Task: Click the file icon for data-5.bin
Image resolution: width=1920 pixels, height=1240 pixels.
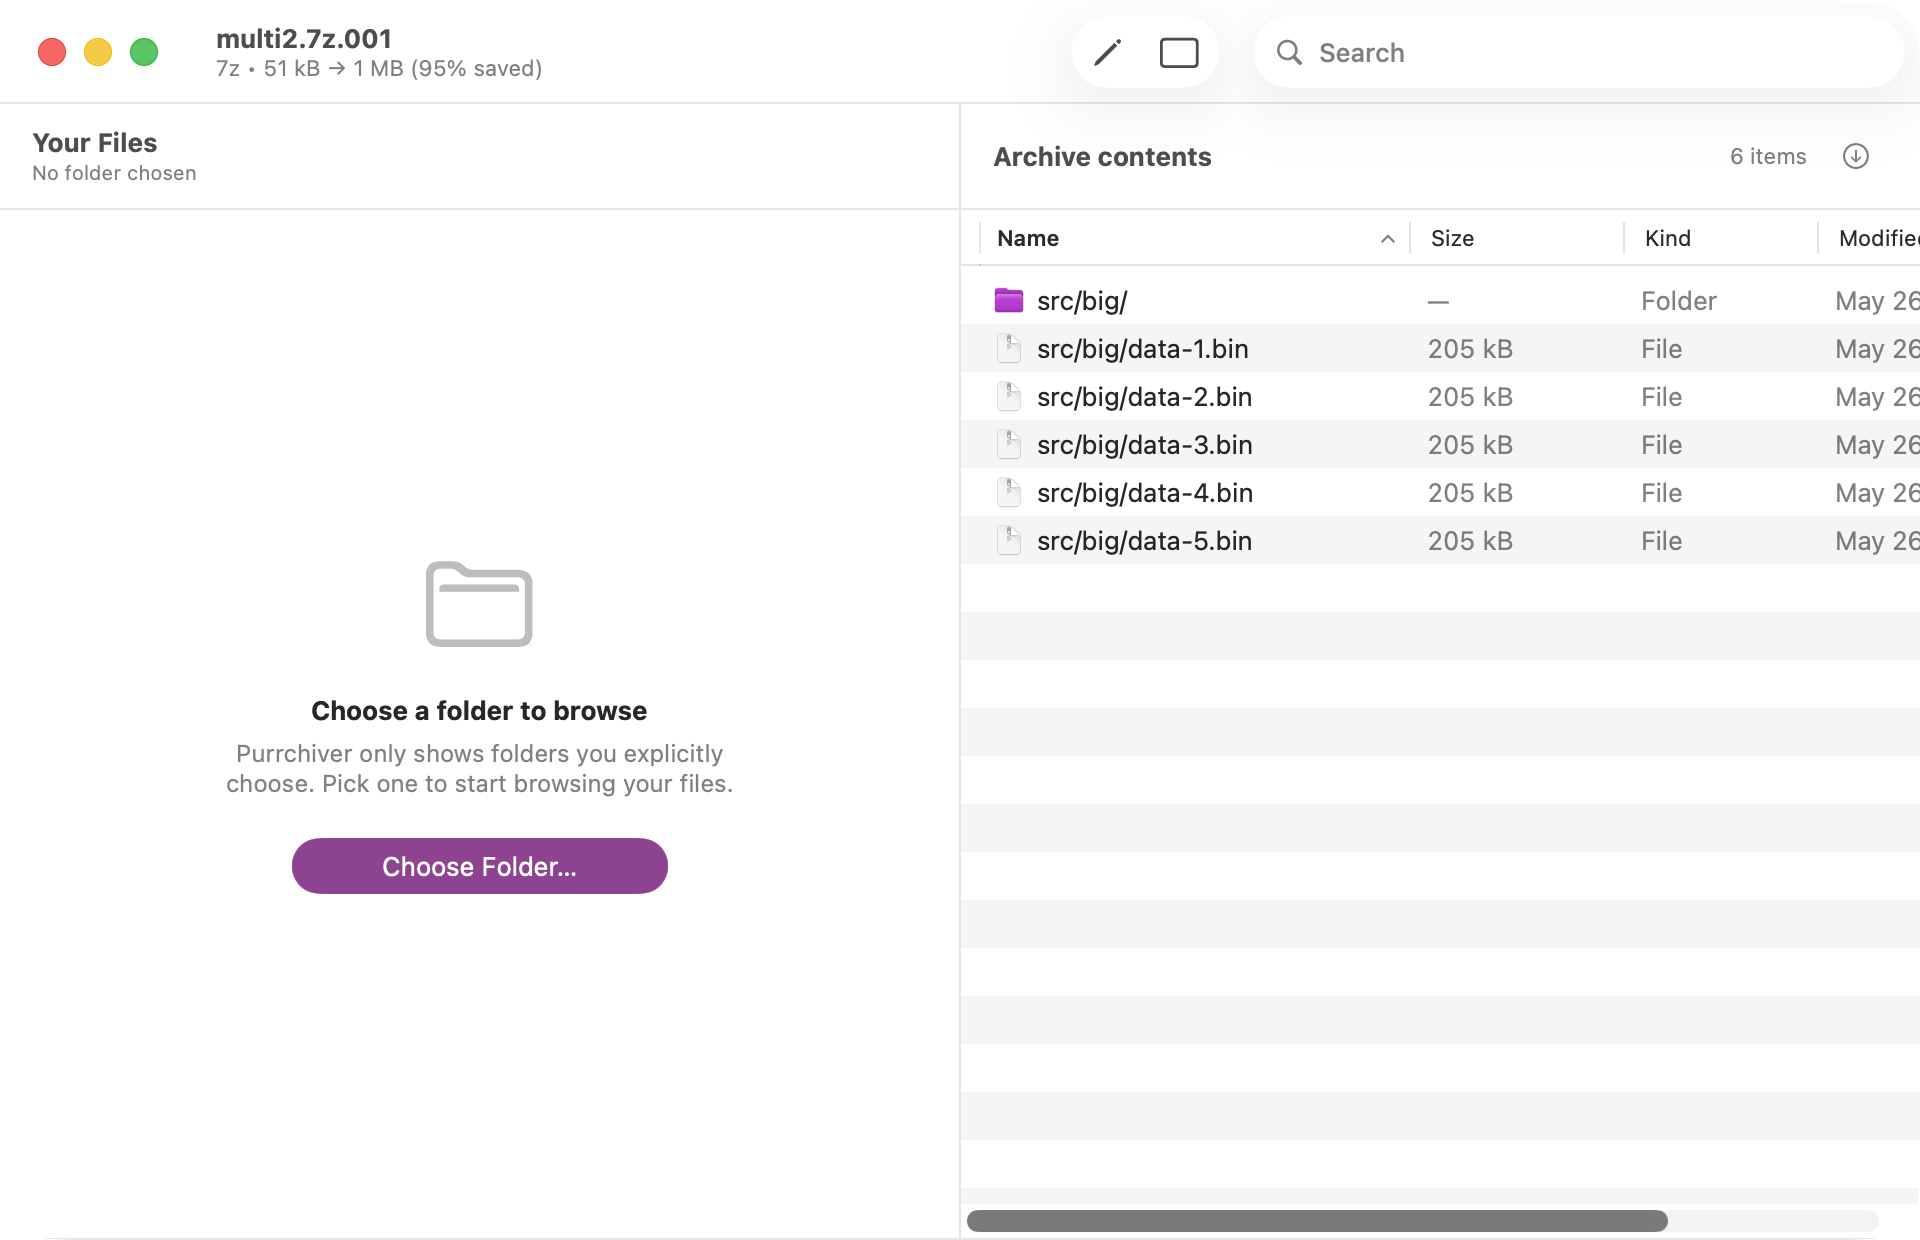Action: point(1009,540)
